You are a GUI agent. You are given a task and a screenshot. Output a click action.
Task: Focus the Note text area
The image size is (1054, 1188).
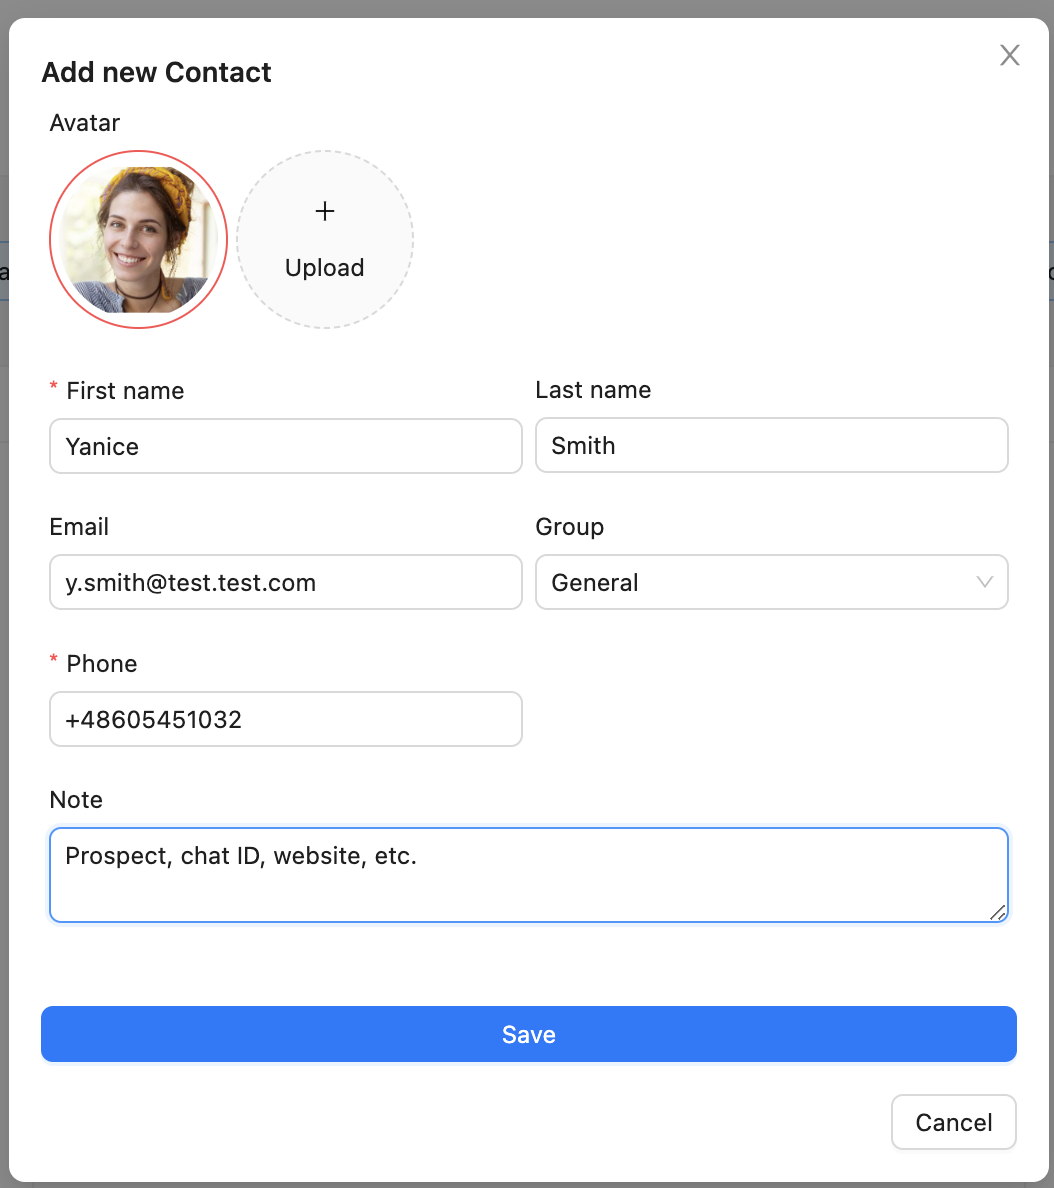click(528, 874)
